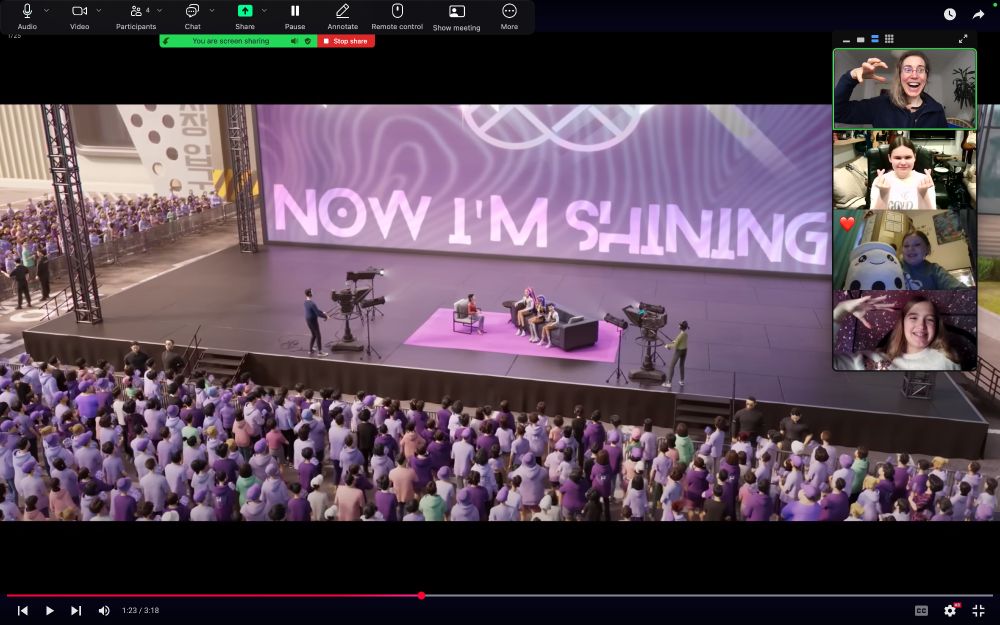Select the second participant video thumbnail
Viewport: 1000px width, 625px height.
click(904, 170)
